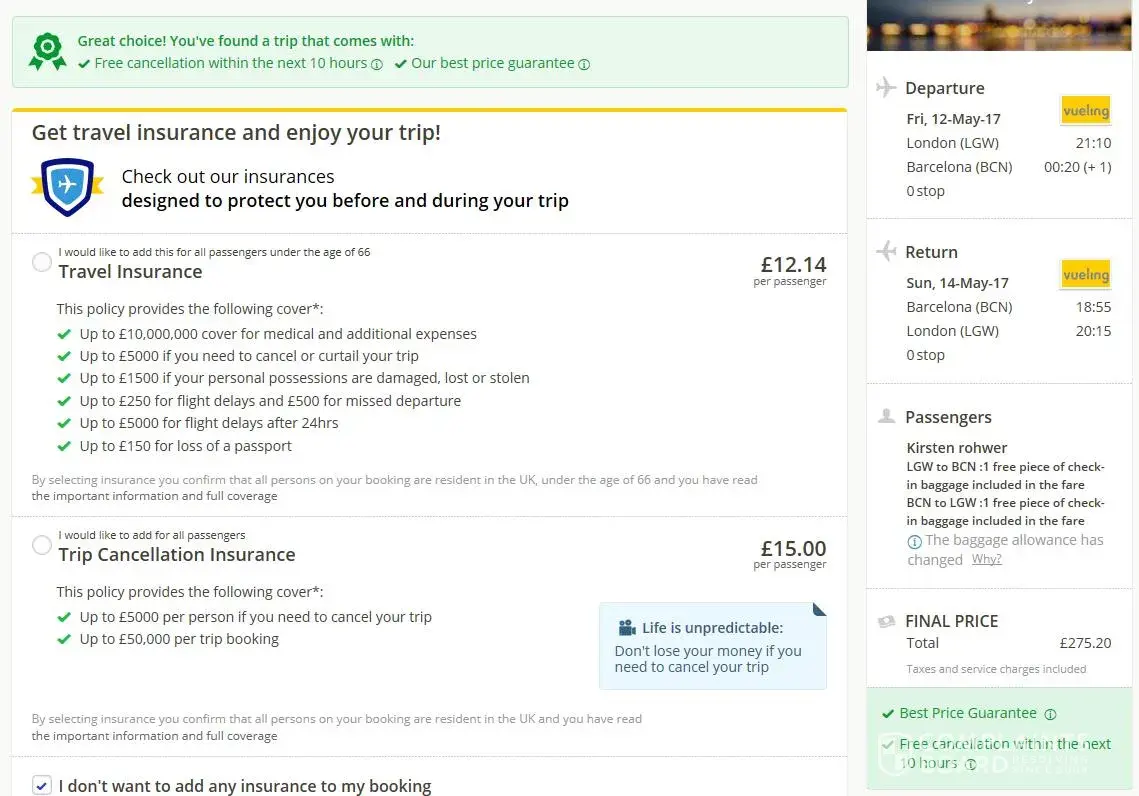Select the Trip Cancellation Insurance radio button
The width and height of the screenshot is (1139, 796).
coord(42,546)
